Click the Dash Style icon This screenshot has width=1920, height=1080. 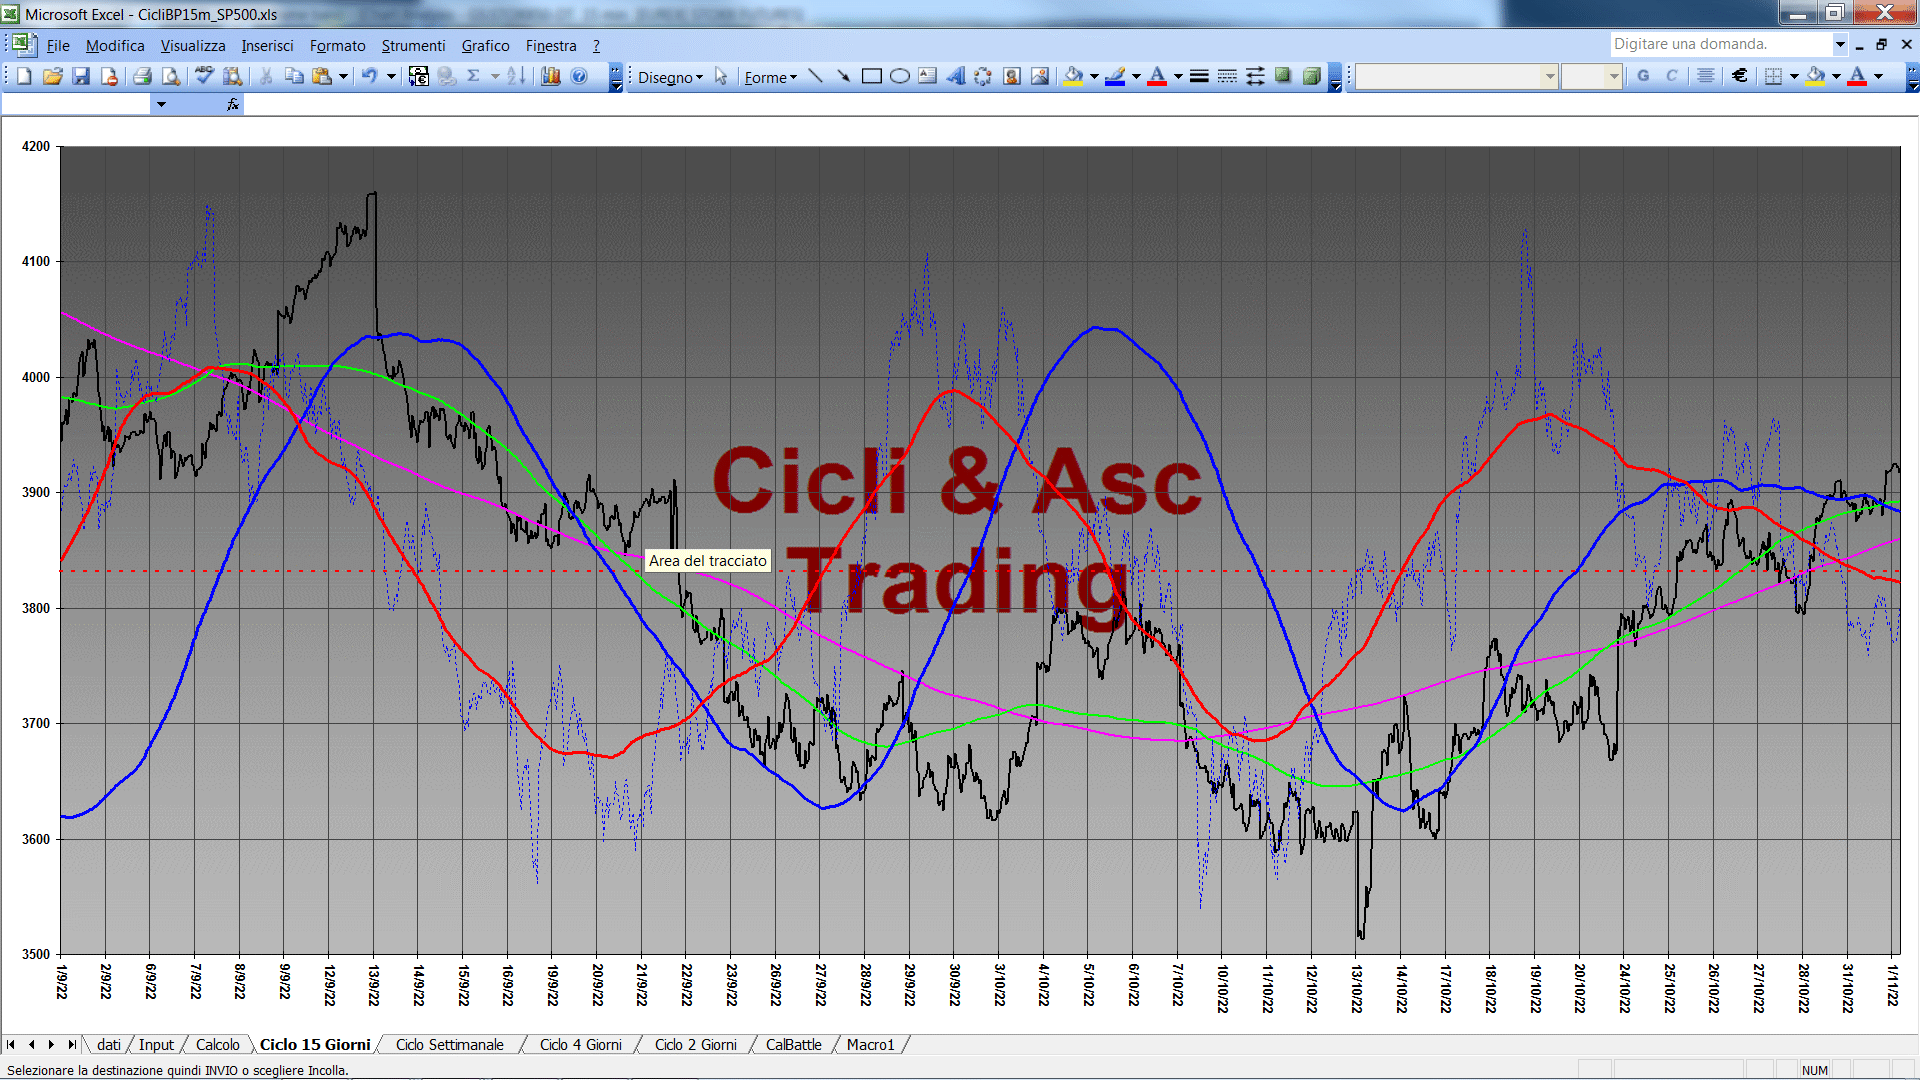point(1227,77)
